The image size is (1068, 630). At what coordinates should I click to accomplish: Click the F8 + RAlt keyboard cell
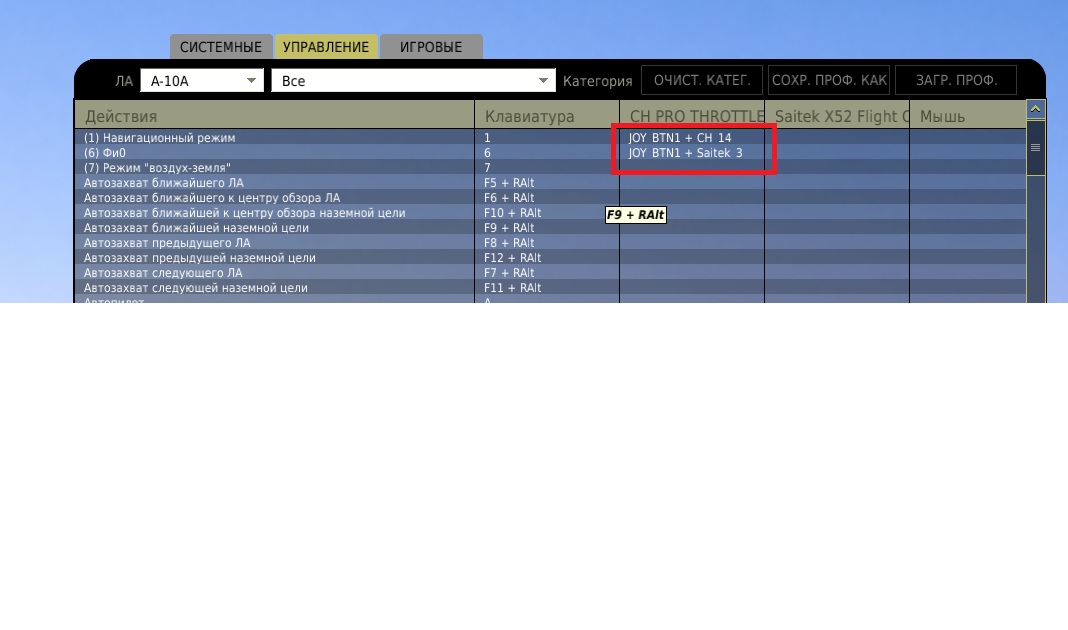[x=547, y=242]
